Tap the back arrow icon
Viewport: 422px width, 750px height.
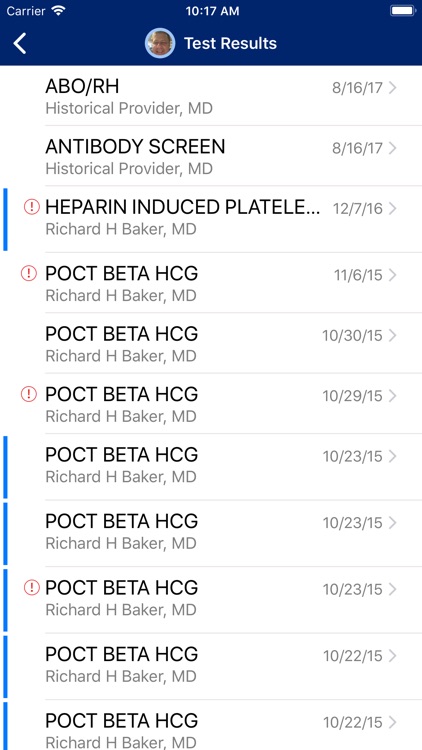[x=20, y=44]
